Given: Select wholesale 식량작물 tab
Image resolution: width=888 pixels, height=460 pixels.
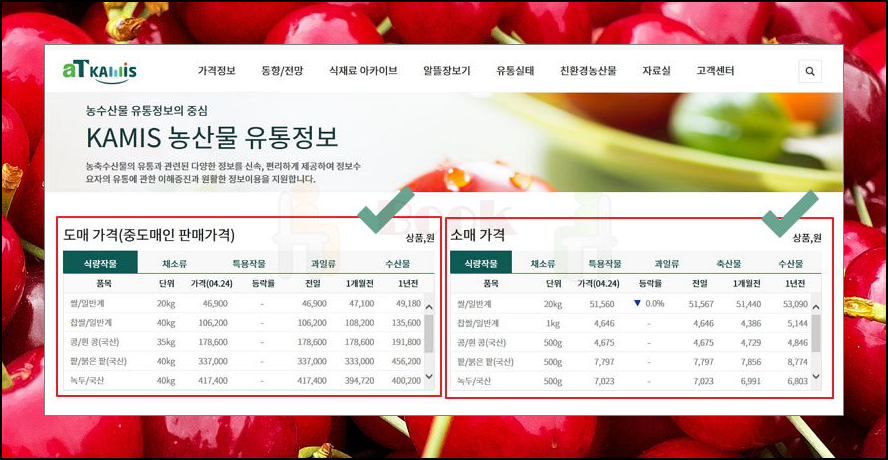Looking at the screenshot, I should (100, 263).
